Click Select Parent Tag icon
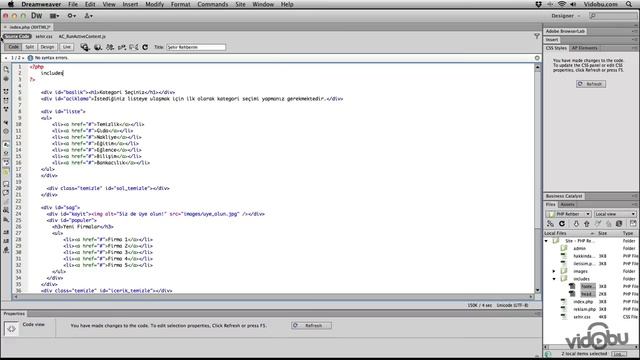The height and width of the screenshot is (360, 640). [x=6, y=122]
